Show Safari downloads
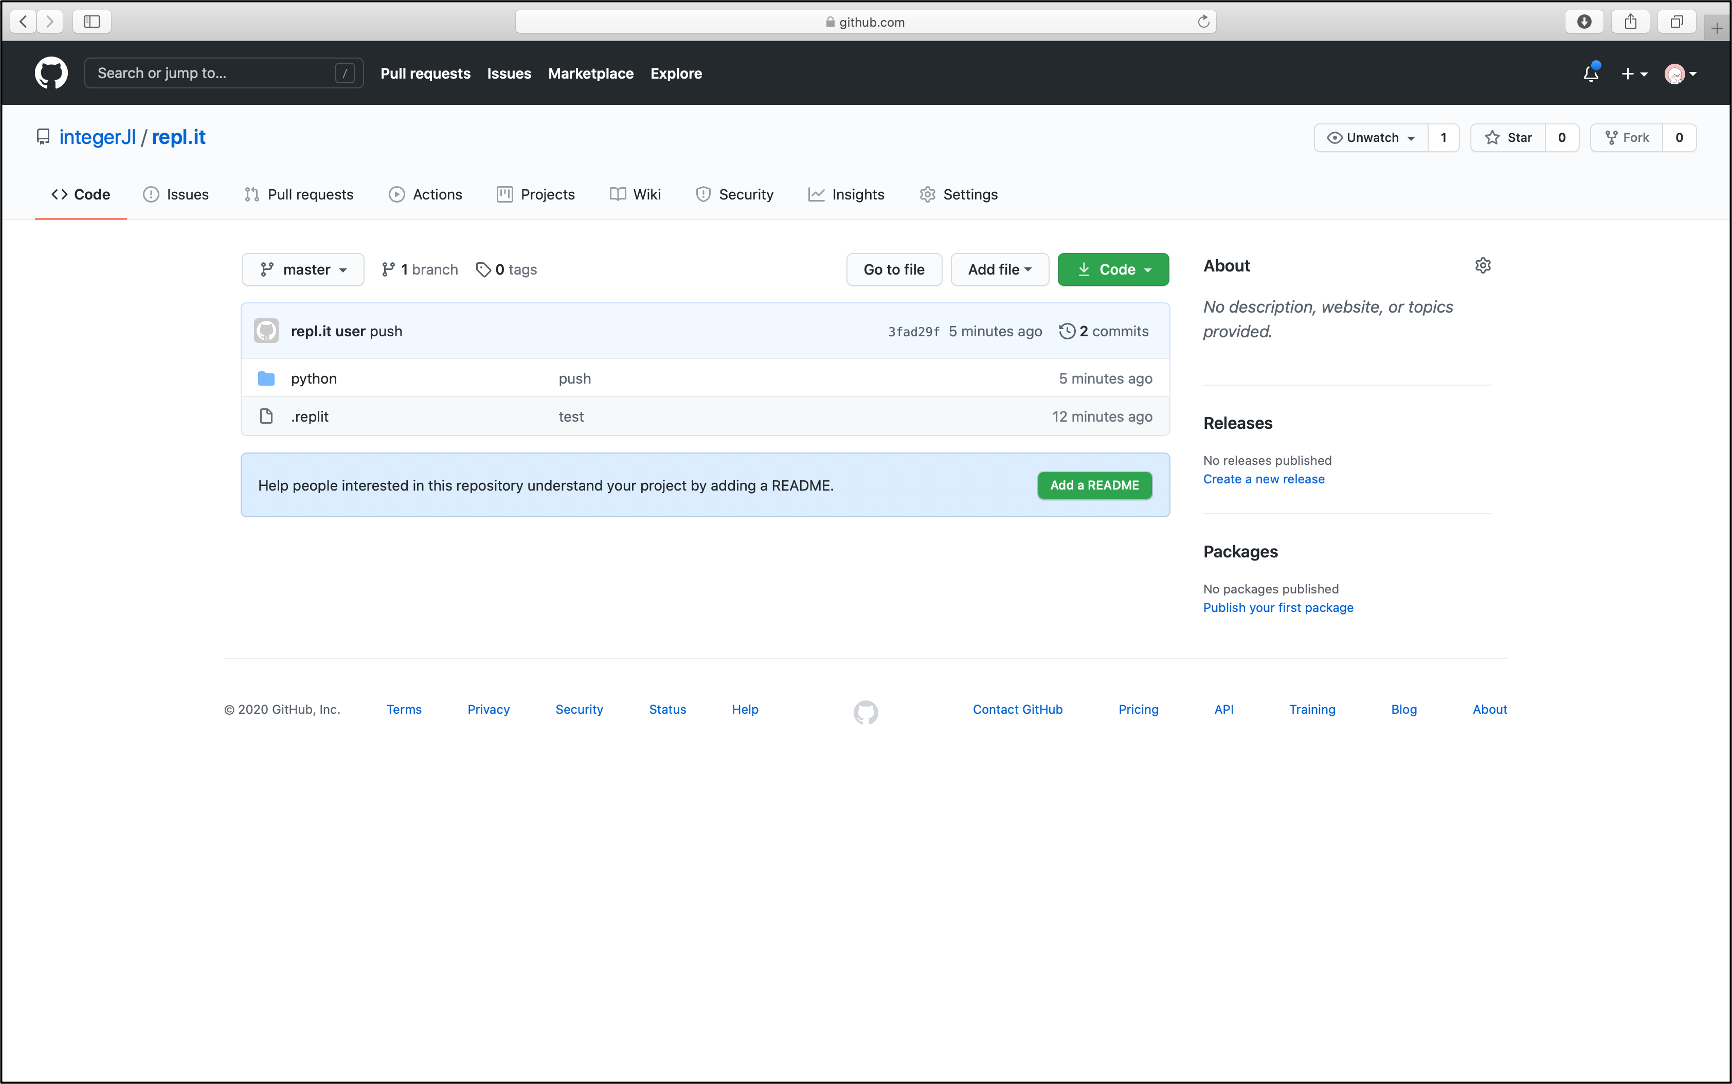The width and height of the screenshot is (1732, 1084). 1584,21
